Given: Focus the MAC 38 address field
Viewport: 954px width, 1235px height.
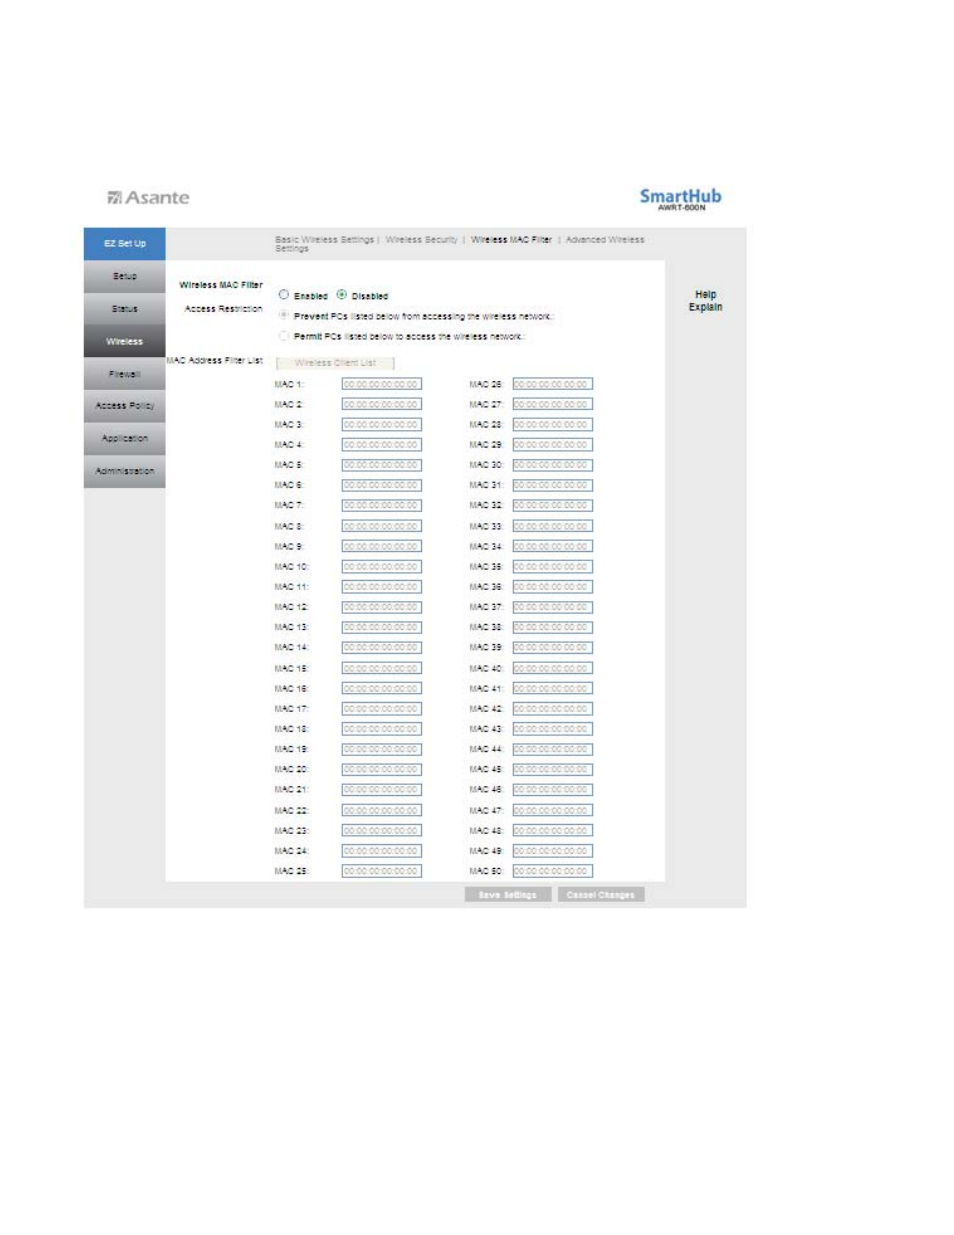Looking at the screenshot, I should tap(553, 628).
